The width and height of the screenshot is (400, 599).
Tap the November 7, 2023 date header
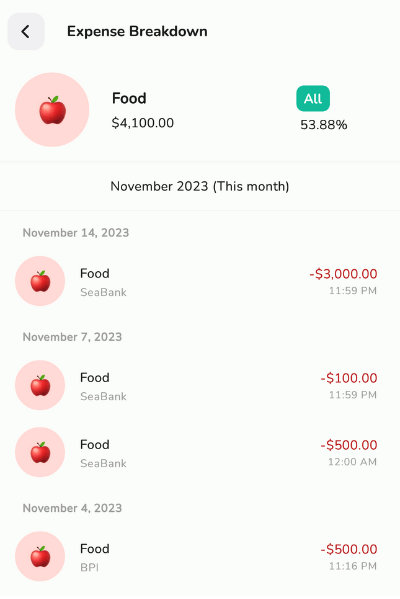[x=72, y=337]
